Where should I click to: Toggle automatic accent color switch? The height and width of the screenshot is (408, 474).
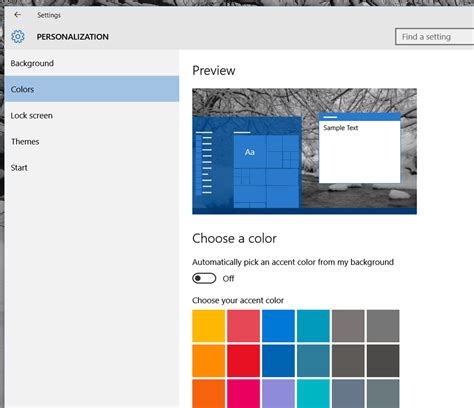(204, 278)
